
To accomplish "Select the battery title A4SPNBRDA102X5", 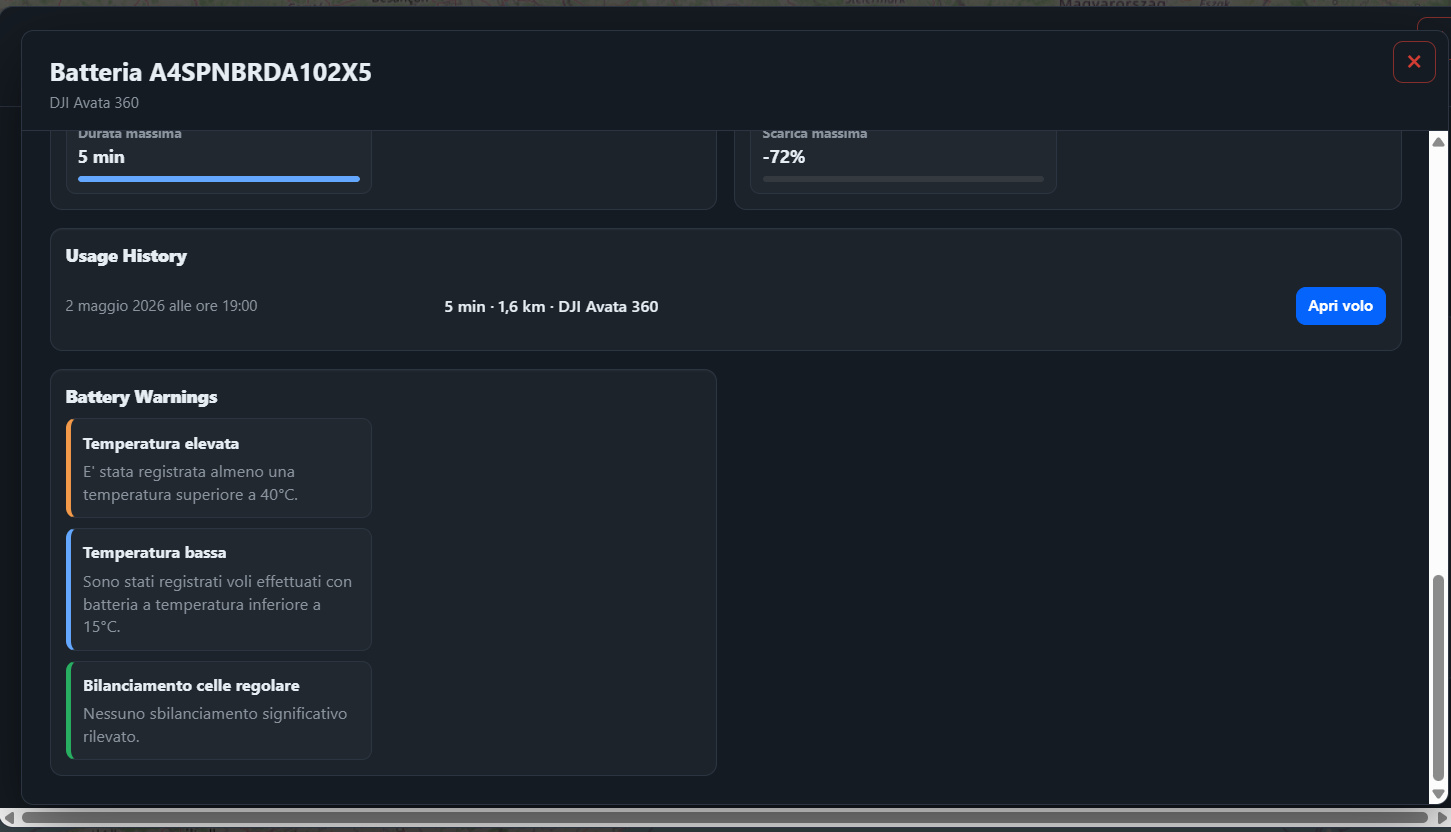I will click(x=260, y=73).
